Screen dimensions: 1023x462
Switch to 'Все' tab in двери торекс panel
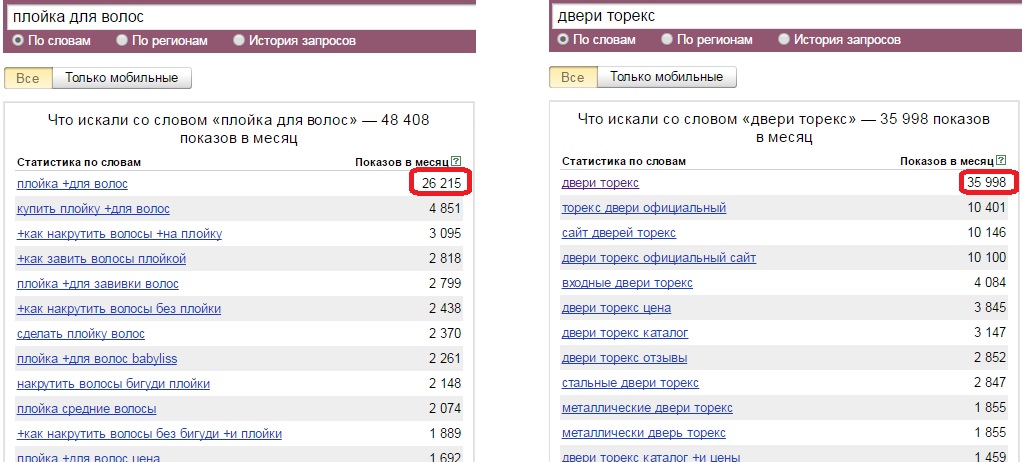coord(573,77)
